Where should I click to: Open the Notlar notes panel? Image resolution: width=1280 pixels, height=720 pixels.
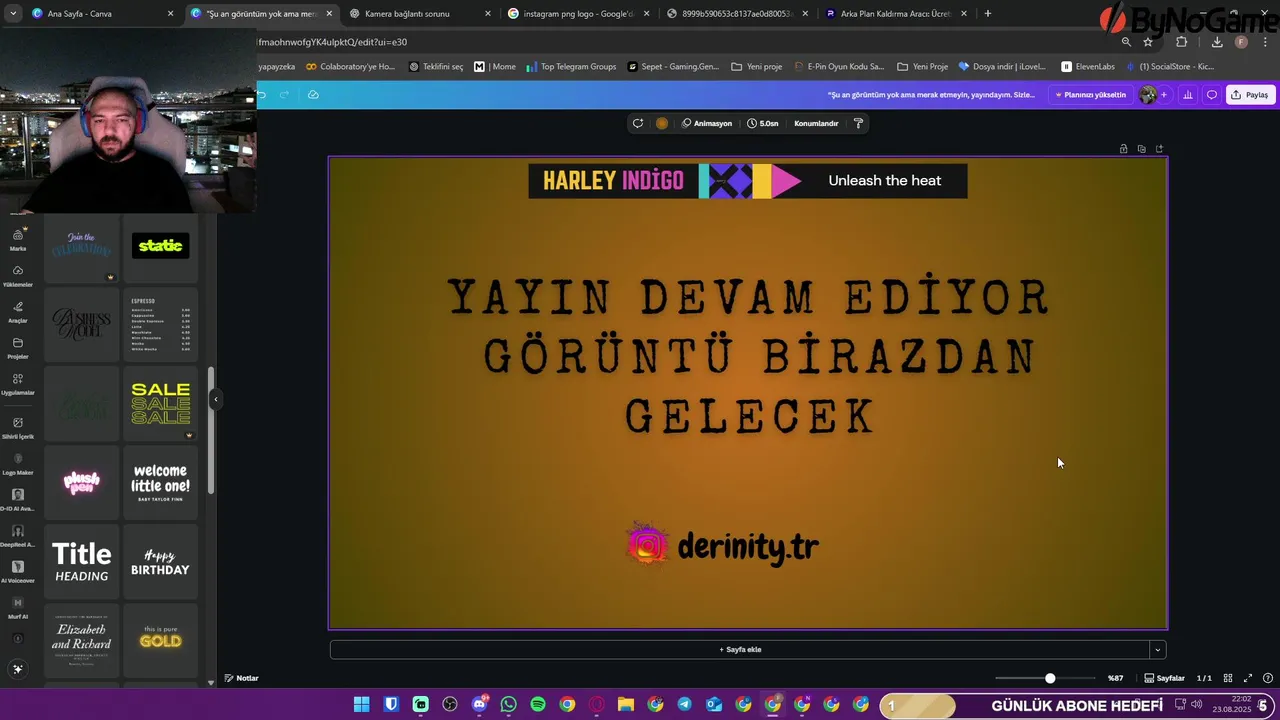[x=242, y=678]
